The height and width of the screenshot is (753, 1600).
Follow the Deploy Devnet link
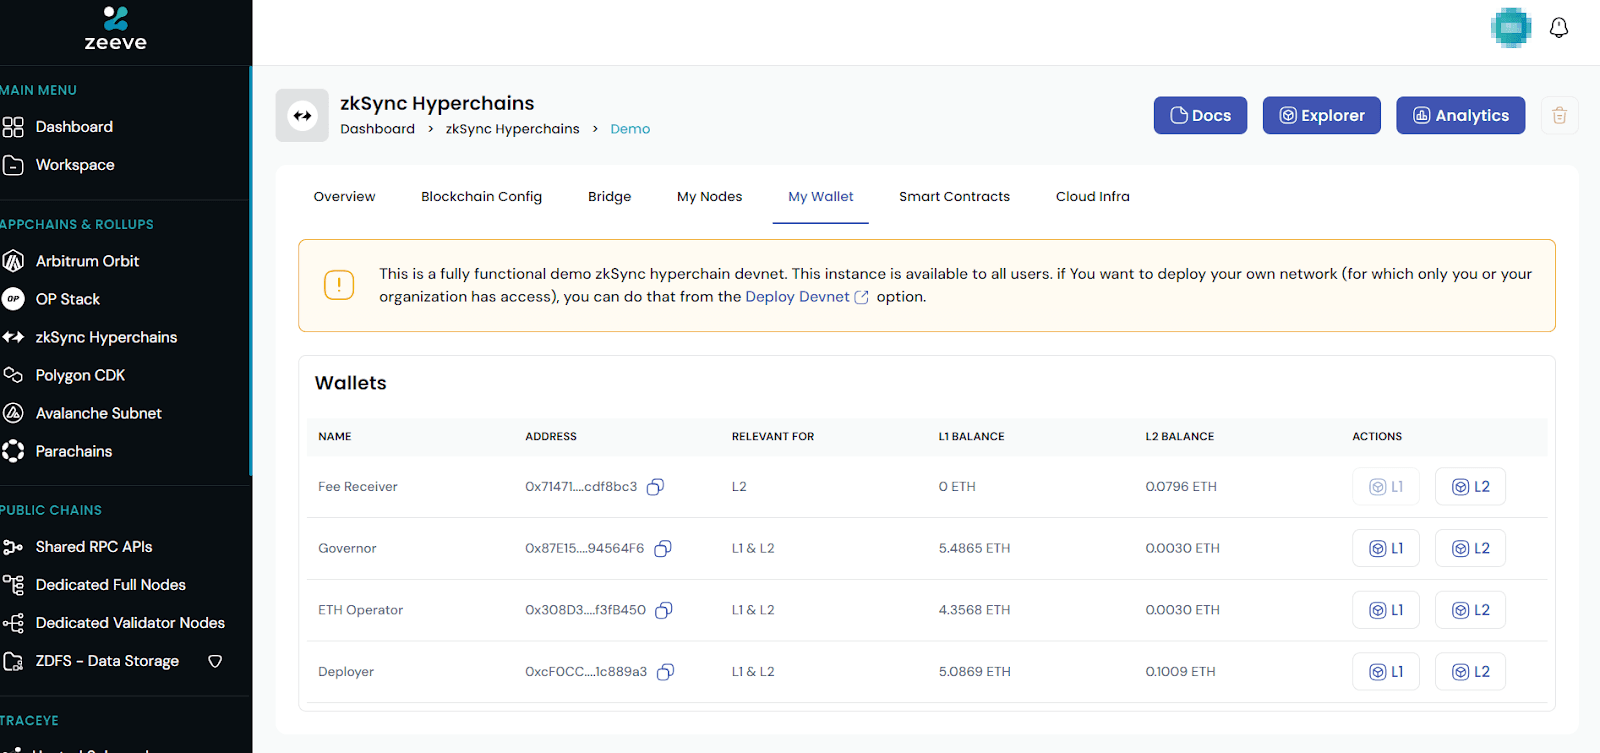tap(797, 297)
